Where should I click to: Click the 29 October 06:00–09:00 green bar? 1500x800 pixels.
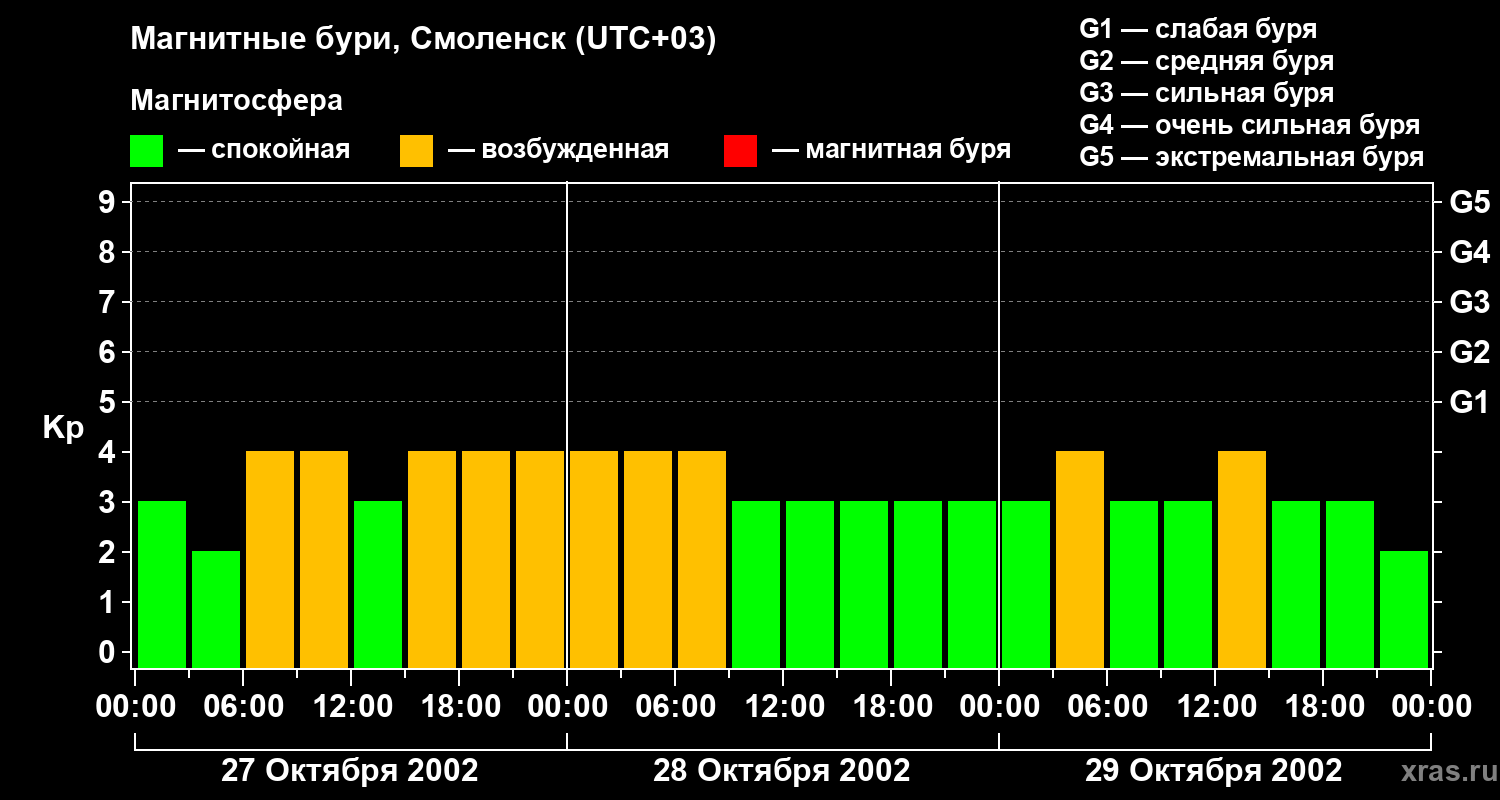1134,584
